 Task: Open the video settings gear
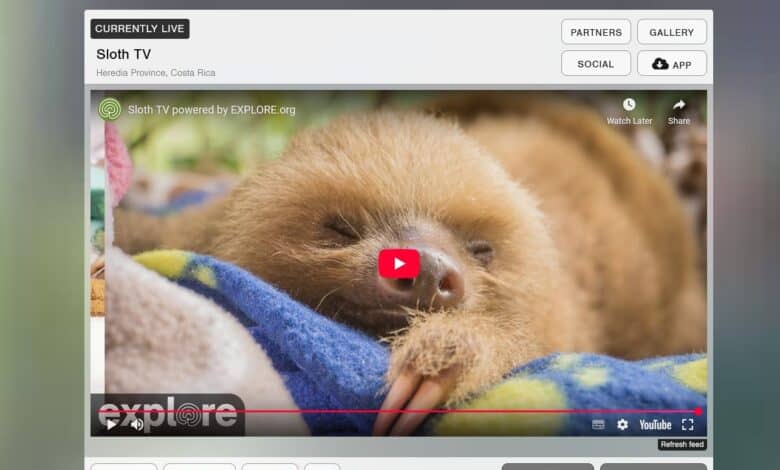[622, 424]
